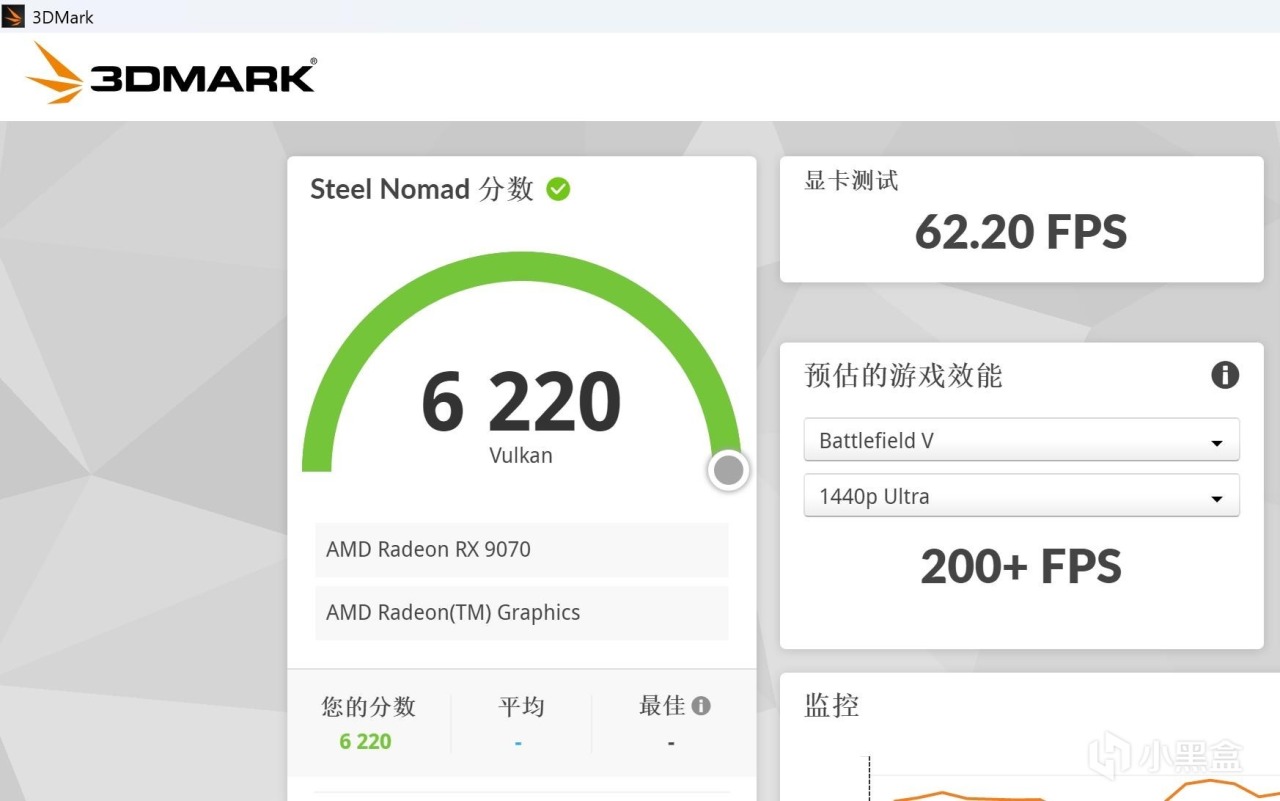Click the green score gauge arc
1280x801 pixels.
point(521,268)
